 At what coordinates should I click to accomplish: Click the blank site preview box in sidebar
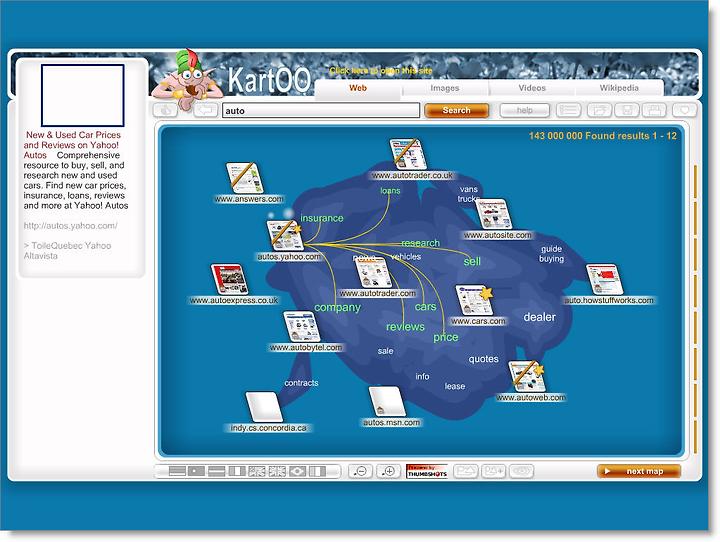83,96
